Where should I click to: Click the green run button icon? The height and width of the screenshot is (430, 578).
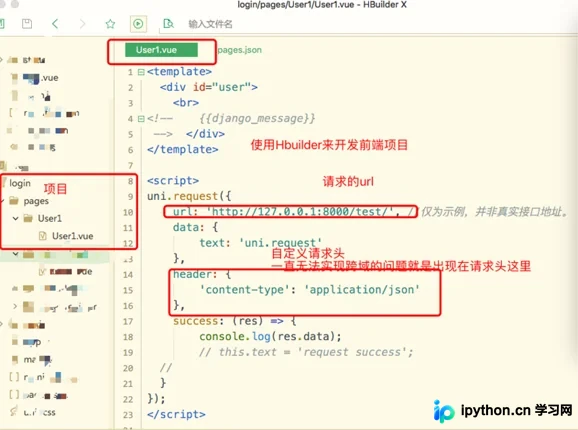click(x=138, y=24)
